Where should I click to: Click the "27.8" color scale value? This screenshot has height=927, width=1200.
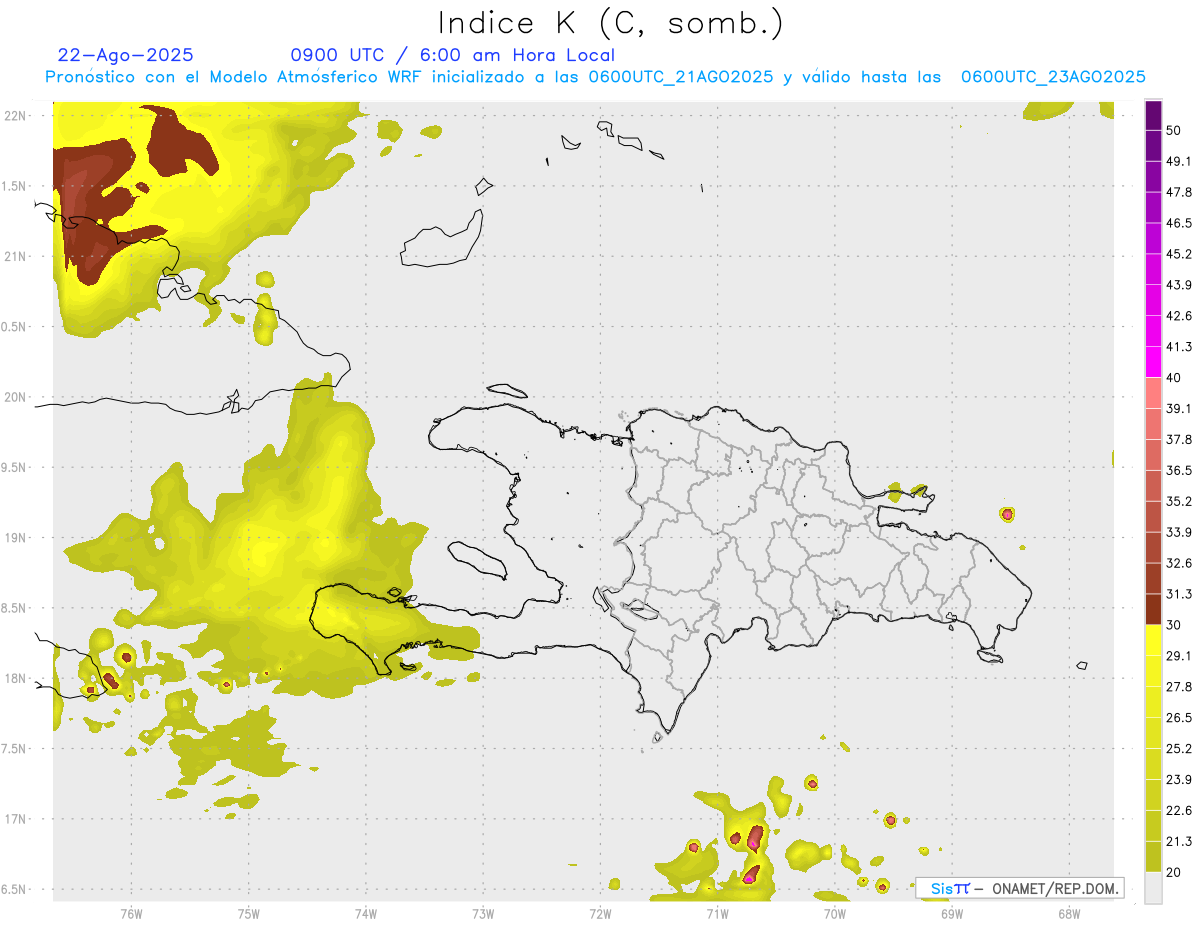pos(1179,686)
